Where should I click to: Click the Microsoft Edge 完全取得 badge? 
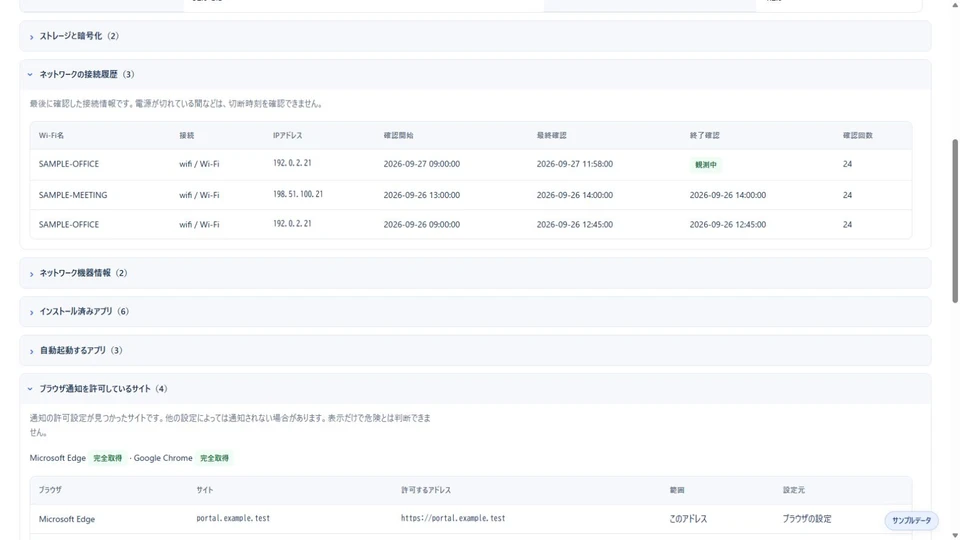click(x=108, y=458)
